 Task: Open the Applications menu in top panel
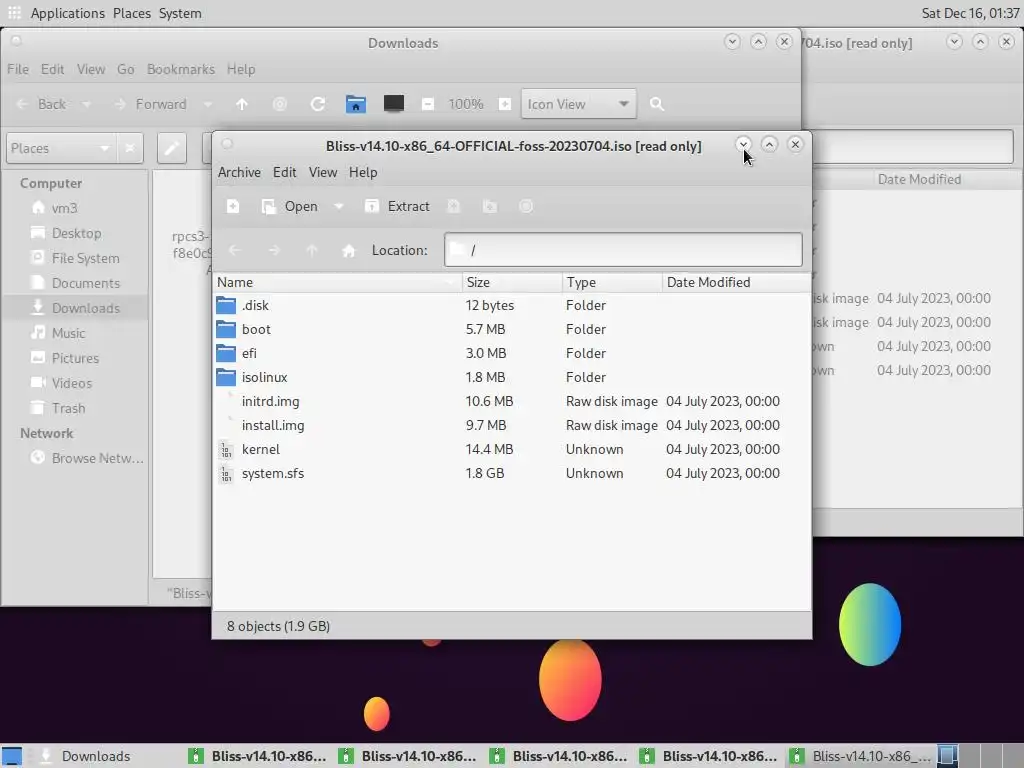click(x=67, y=13)
